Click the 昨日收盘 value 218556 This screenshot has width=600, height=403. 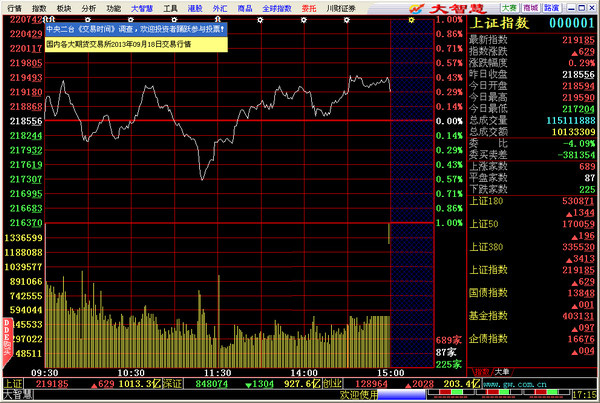[578, 74]
